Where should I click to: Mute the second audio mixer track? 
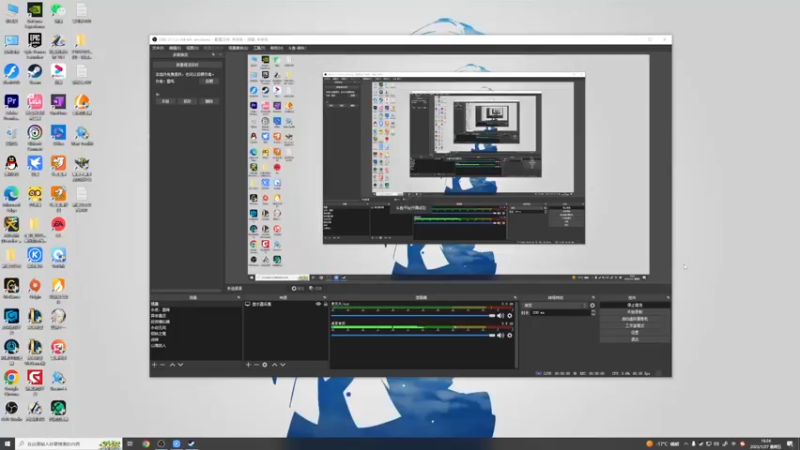point(501,335)
